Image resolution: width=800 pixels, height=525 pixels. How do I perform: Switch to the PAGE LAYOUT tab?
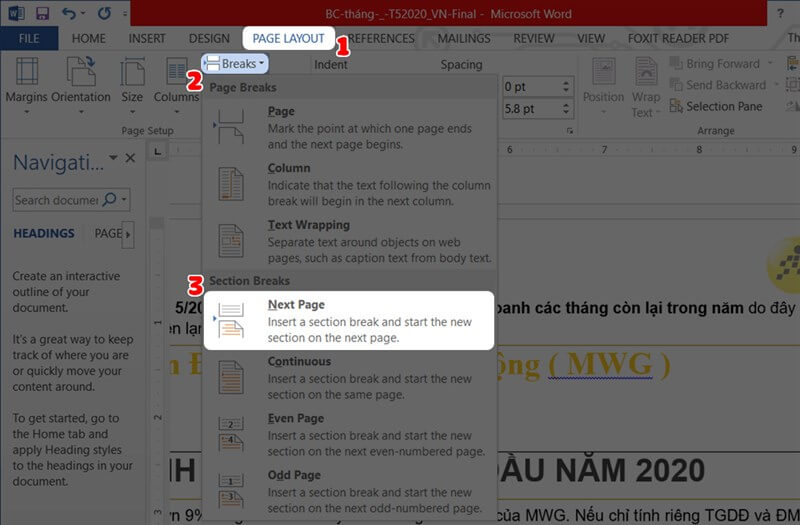(288, 38)
